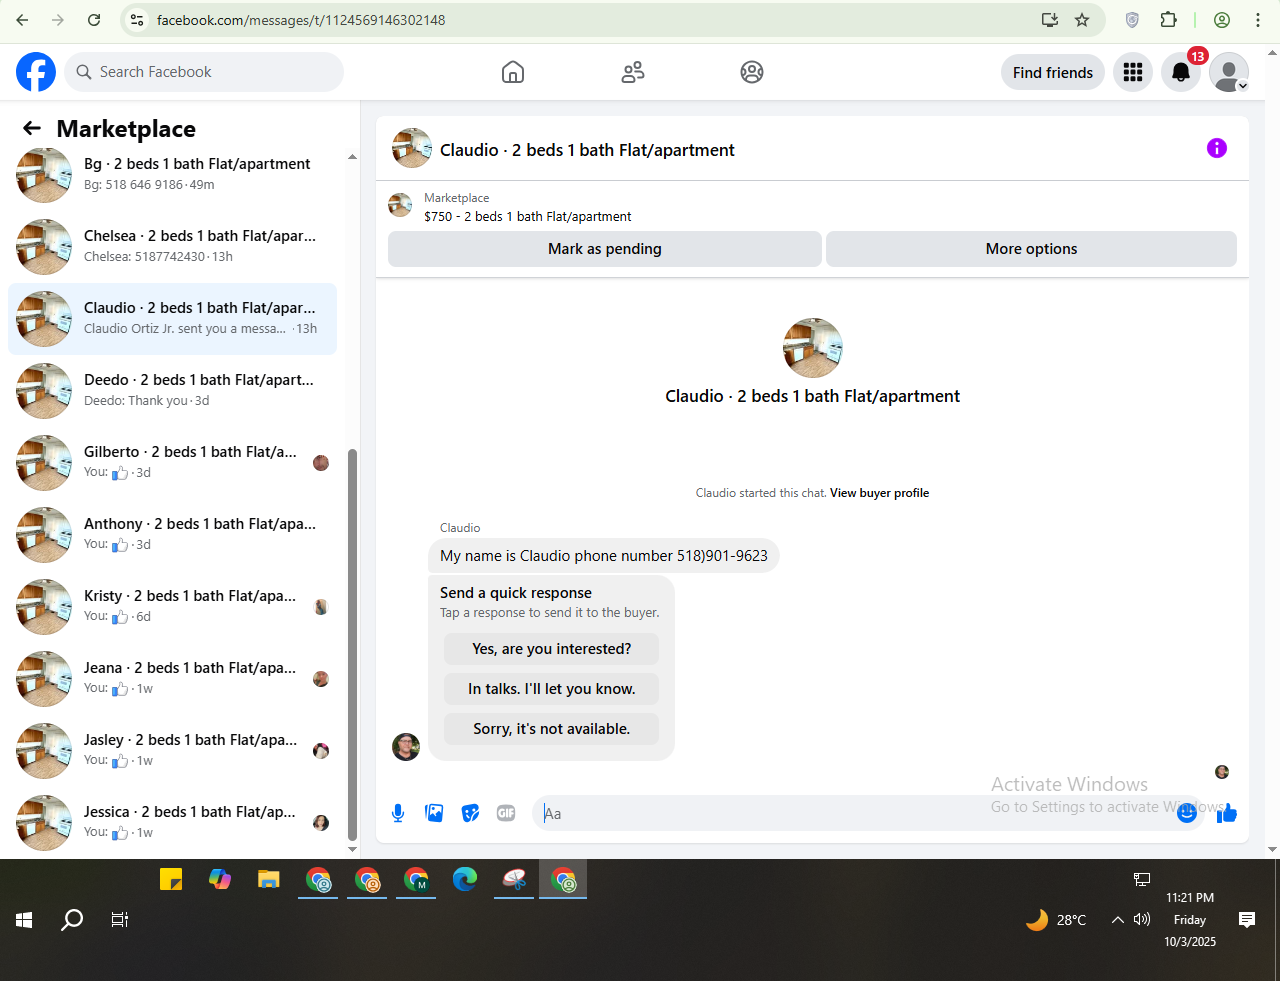Image resolution: width=1280 pixels, height=981 pixels.
Task: Open notifications bell with 13 alerts
Action: 1181,72
